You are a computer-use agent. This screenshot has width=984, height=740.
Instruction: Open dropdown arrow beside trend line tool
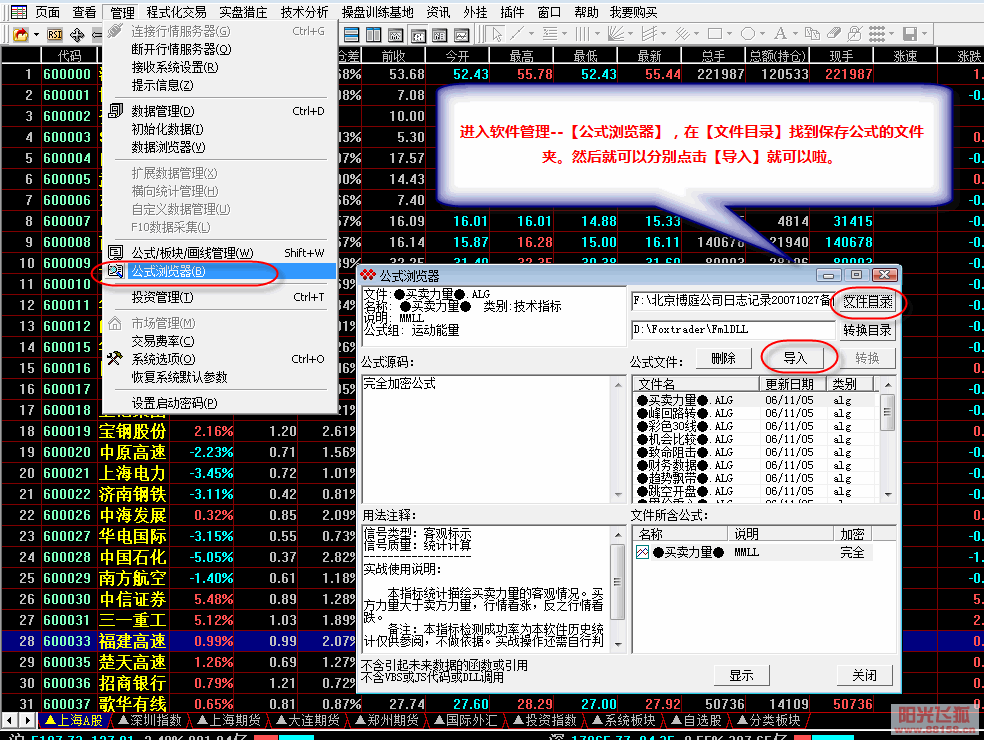[x=532, y=34]
